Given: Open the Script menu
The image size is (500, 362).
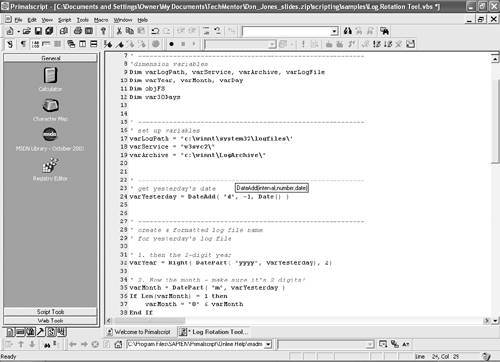Looking at the screenshot, I should [64, 20].
